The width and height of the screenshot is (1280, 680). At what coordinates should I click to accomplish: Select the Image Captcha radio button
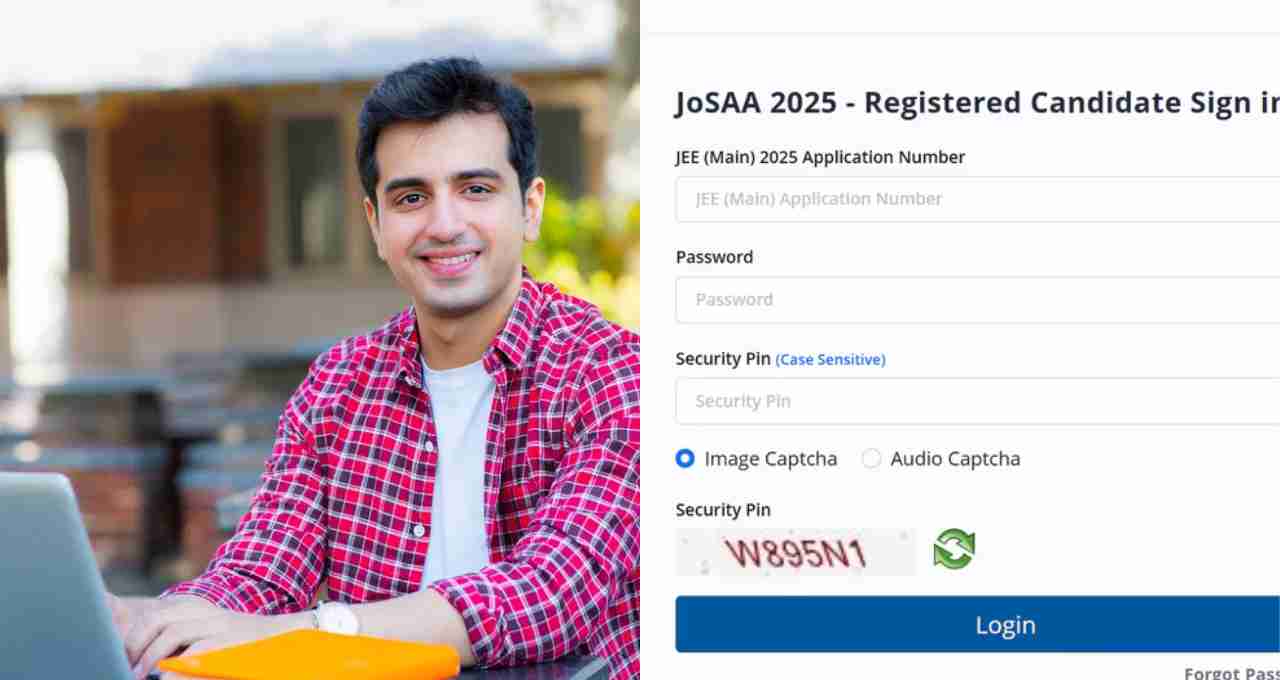click(685, 459)
